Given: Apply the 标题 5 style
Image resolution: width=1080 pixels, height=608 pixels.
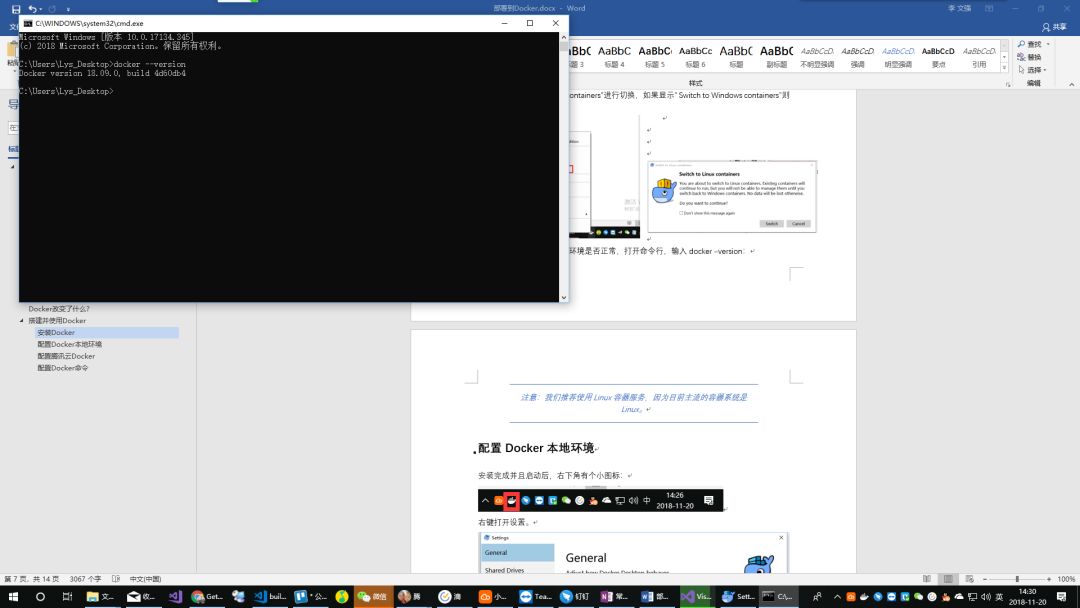Looking at the screenshot, I should pos(655,57).
